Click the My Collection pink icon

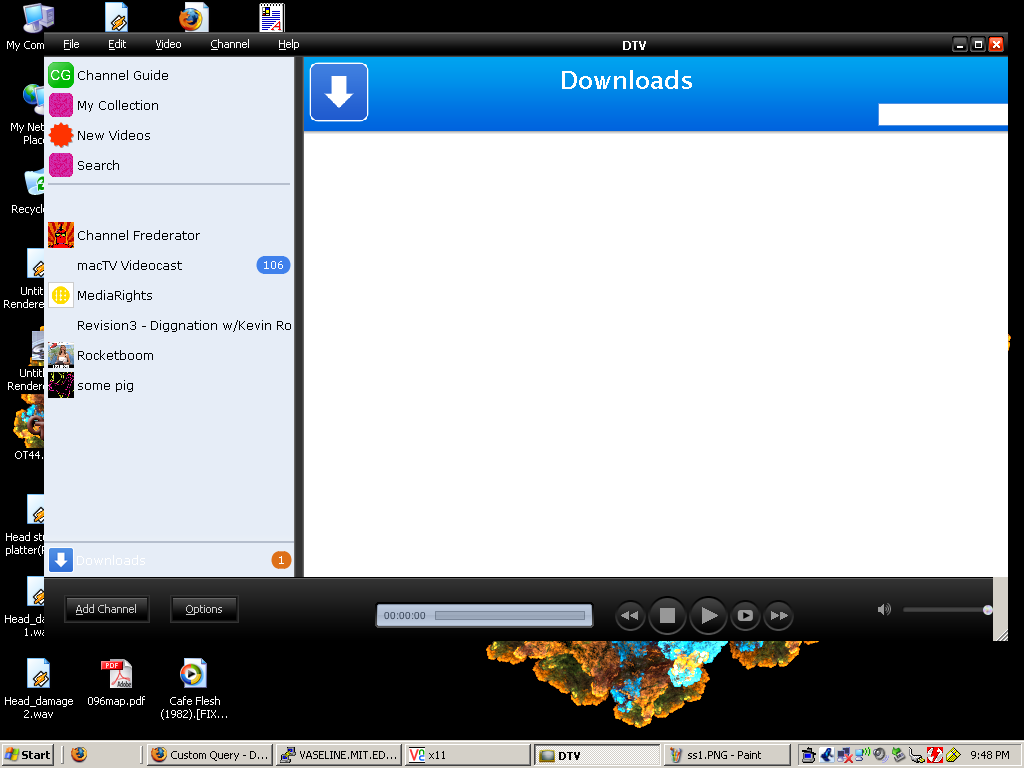click(61, 105)
